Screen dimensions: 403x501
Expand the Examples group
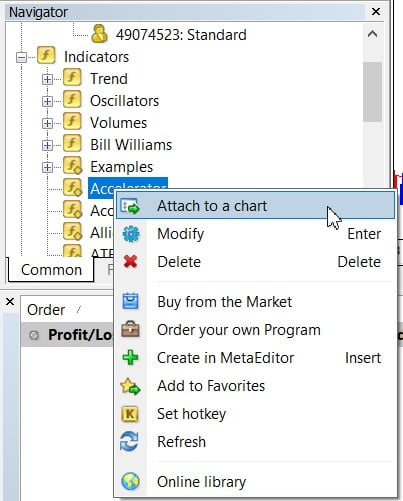click(47, 167)
